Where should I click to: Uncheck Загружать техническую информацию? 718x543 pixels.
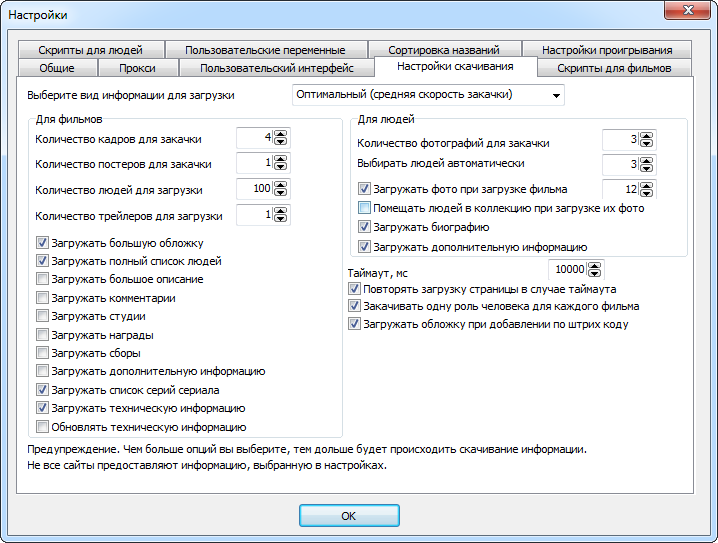click(42, 408)
